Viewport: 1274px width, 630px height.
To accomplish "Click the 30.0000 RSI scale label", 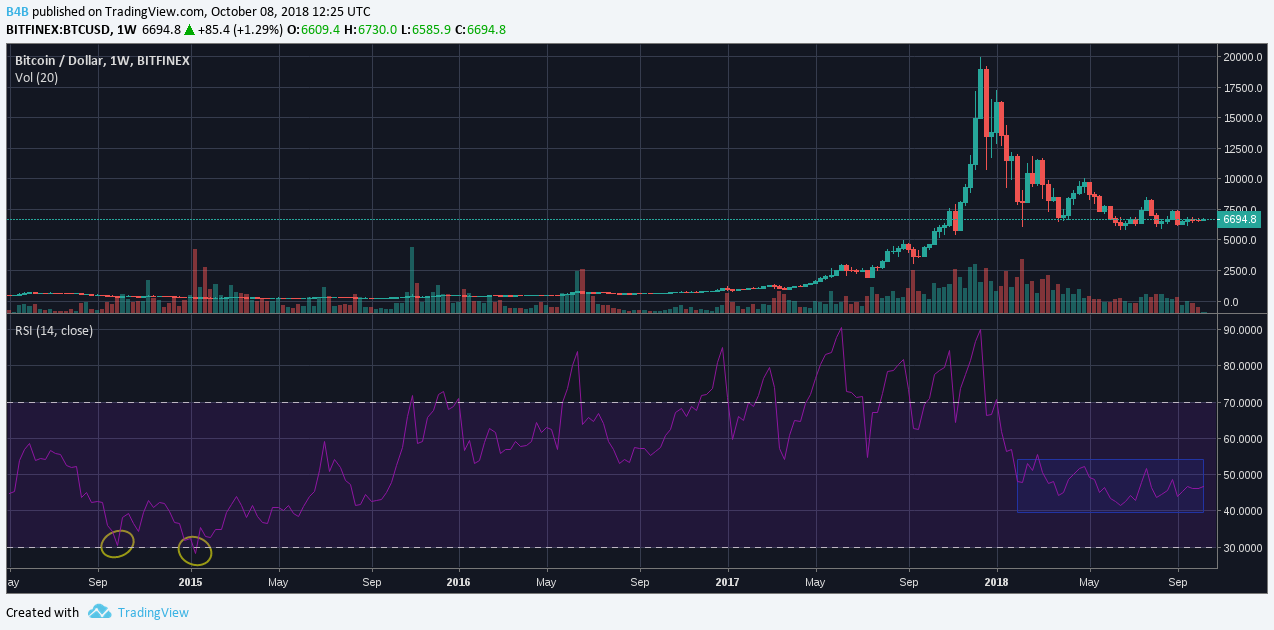I will tap(1244, 548).
